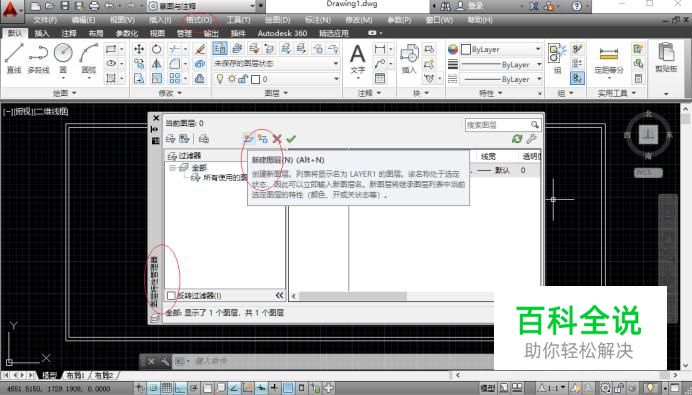Toggle grid display in status bar
The height and width of the screenshot is (395, 692).
(167, 388)
